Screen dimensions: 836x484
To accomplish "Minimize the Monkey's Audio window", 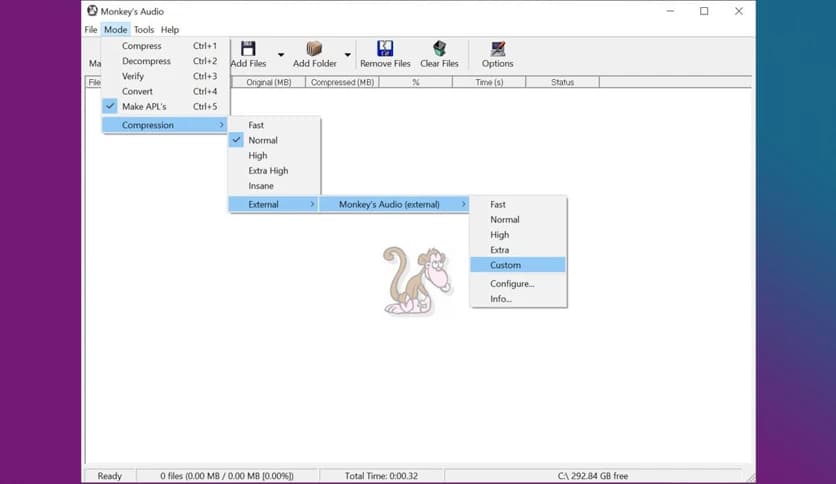I will [x=670, y=11].
